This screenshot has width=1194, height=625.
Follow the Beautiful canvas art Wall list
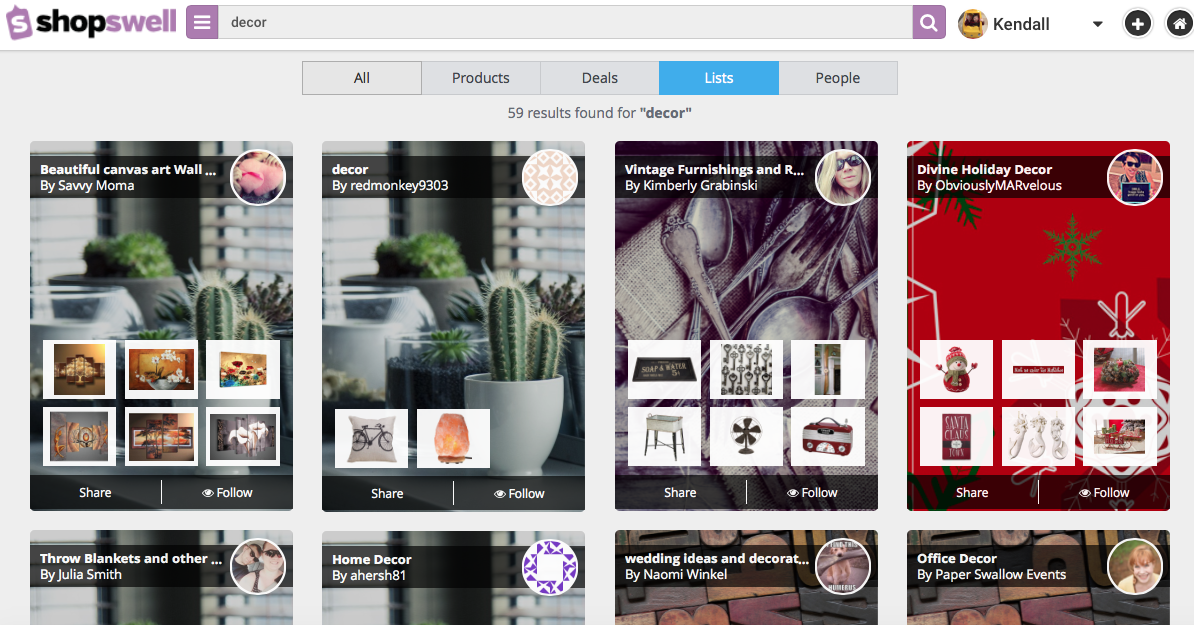(x=227, y=492)
